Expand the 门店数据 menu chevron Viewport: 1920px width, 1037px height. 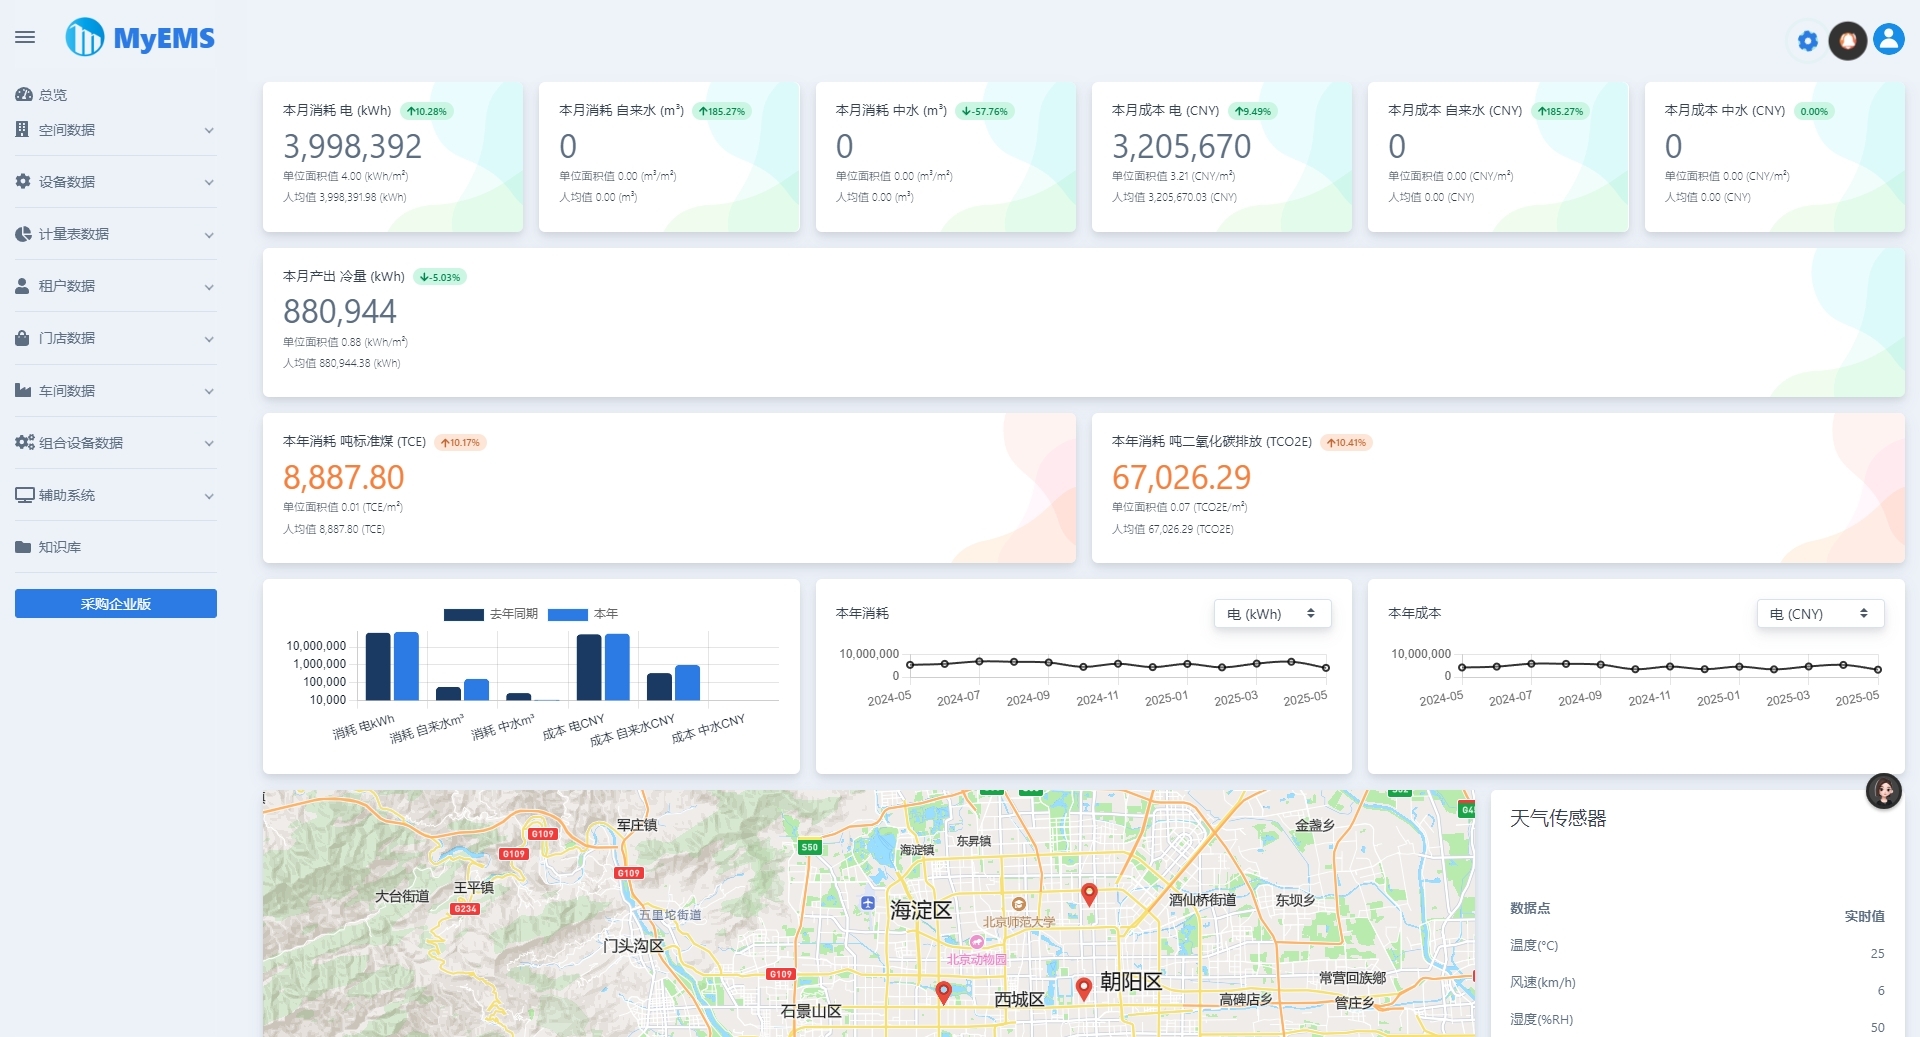(x=209, y=339)
